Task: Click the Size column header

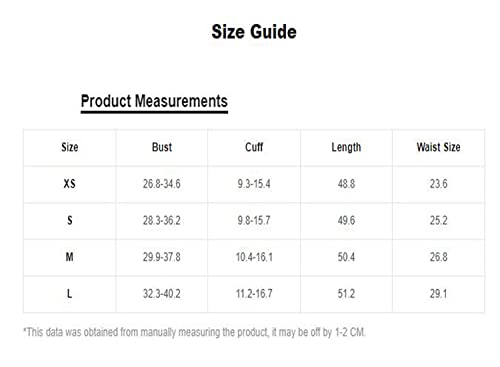Action: (70, 147)
